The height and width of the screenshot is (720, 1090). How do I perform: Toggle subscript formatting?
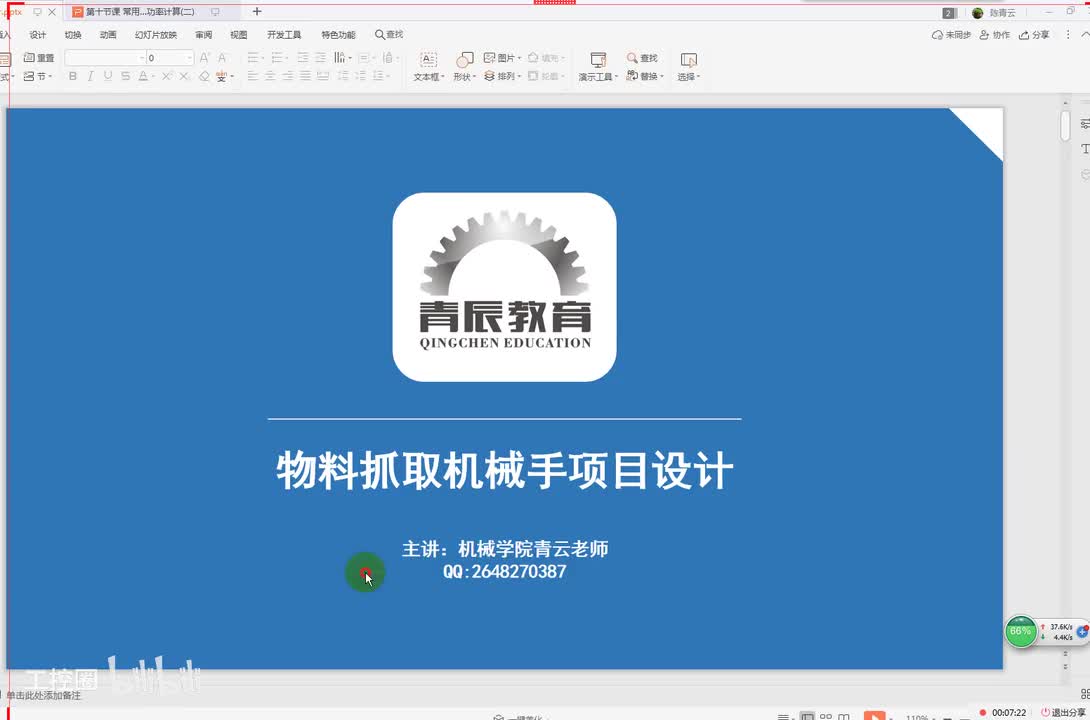(x=184, y=76)
